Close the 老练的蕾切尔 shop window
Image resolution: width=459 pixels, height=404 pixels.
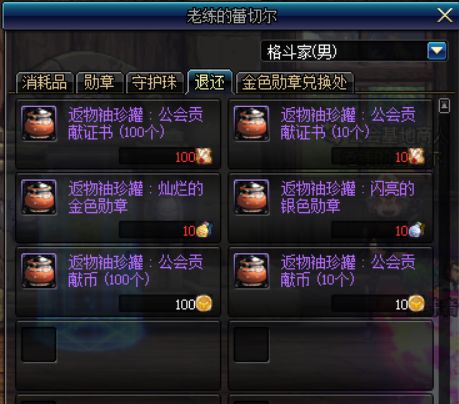[445, 16]
